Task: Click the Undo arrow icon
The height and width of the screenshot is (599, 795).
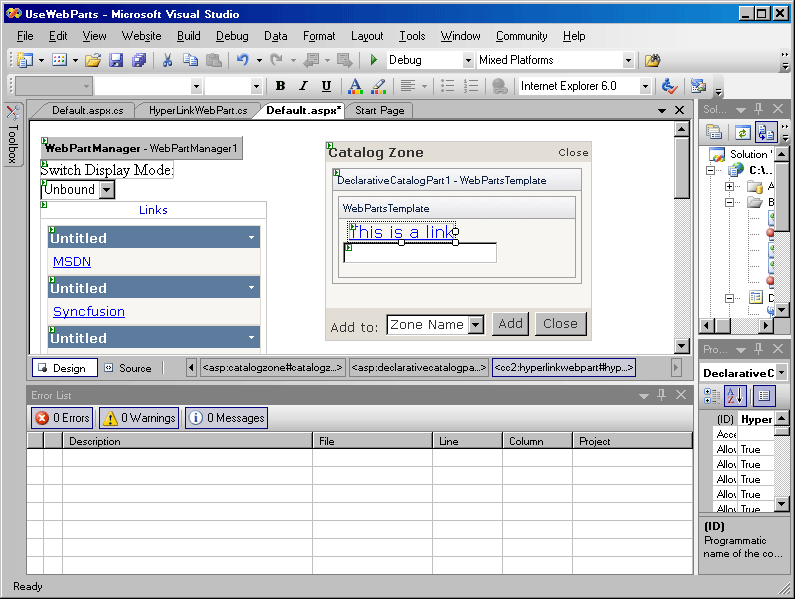Action: (x=242, y=60)
